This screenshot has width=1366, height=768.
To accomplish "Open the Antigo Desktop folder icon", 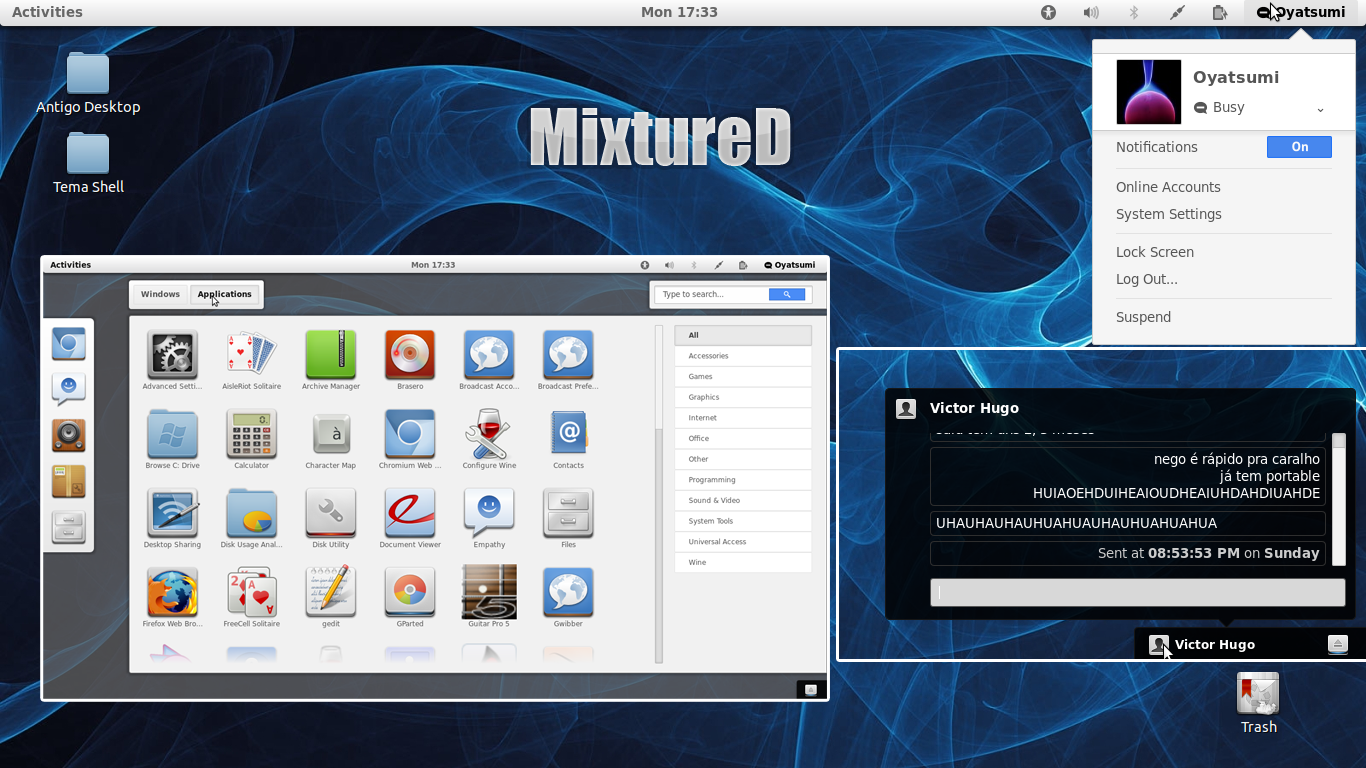I will 88,75.
